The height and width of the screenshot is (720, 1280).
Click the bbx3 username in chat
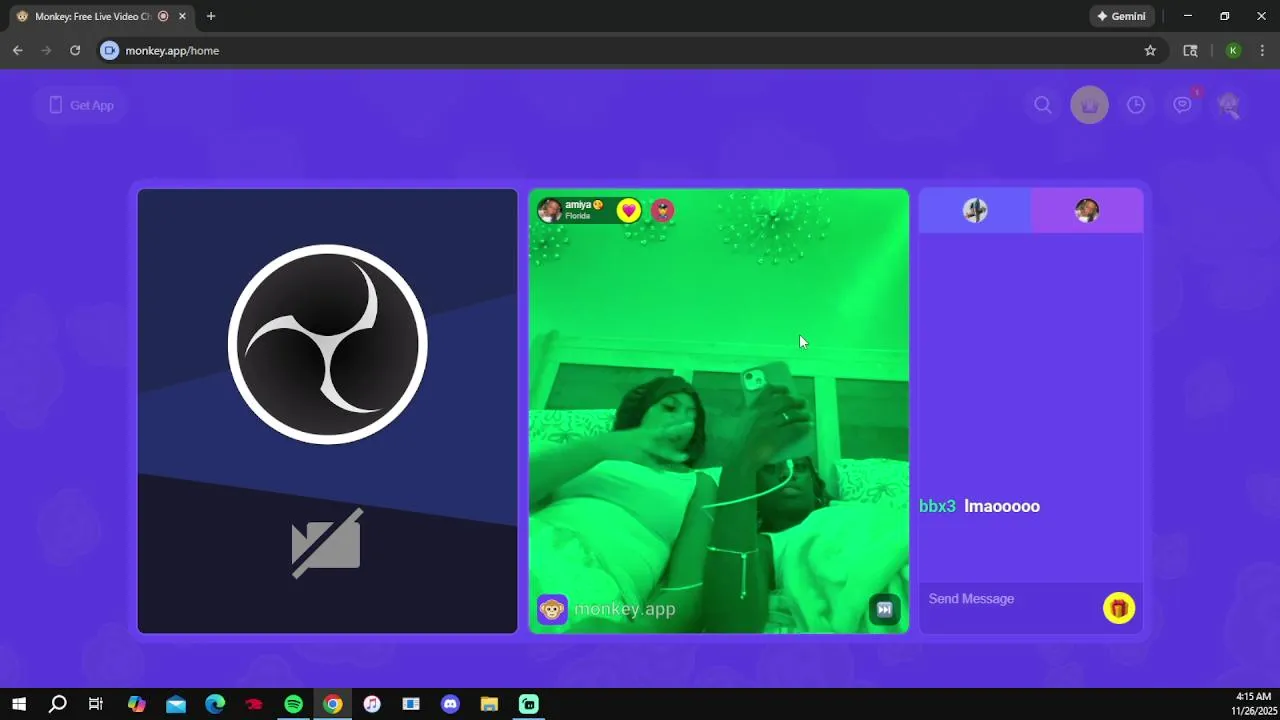[937, 506]
